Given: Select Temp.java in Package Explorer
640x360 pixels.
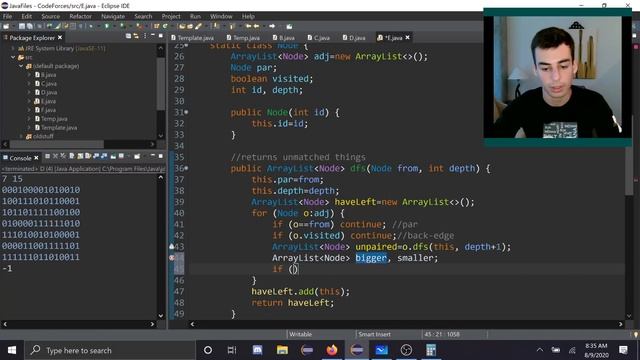Looking at the screenshot, I should (x=51, y=119).
